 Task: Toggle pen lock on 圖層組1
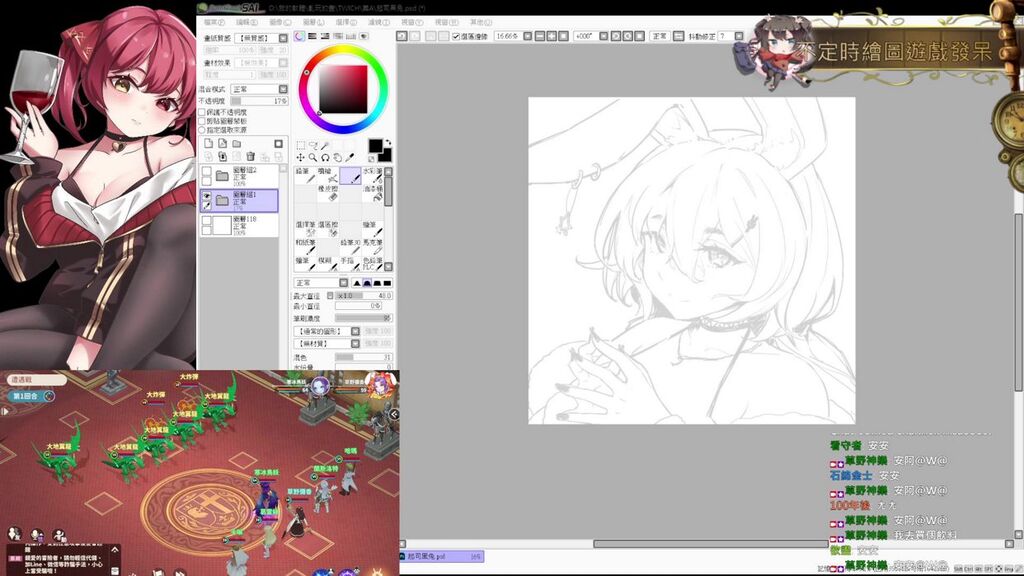pos(206,205)
